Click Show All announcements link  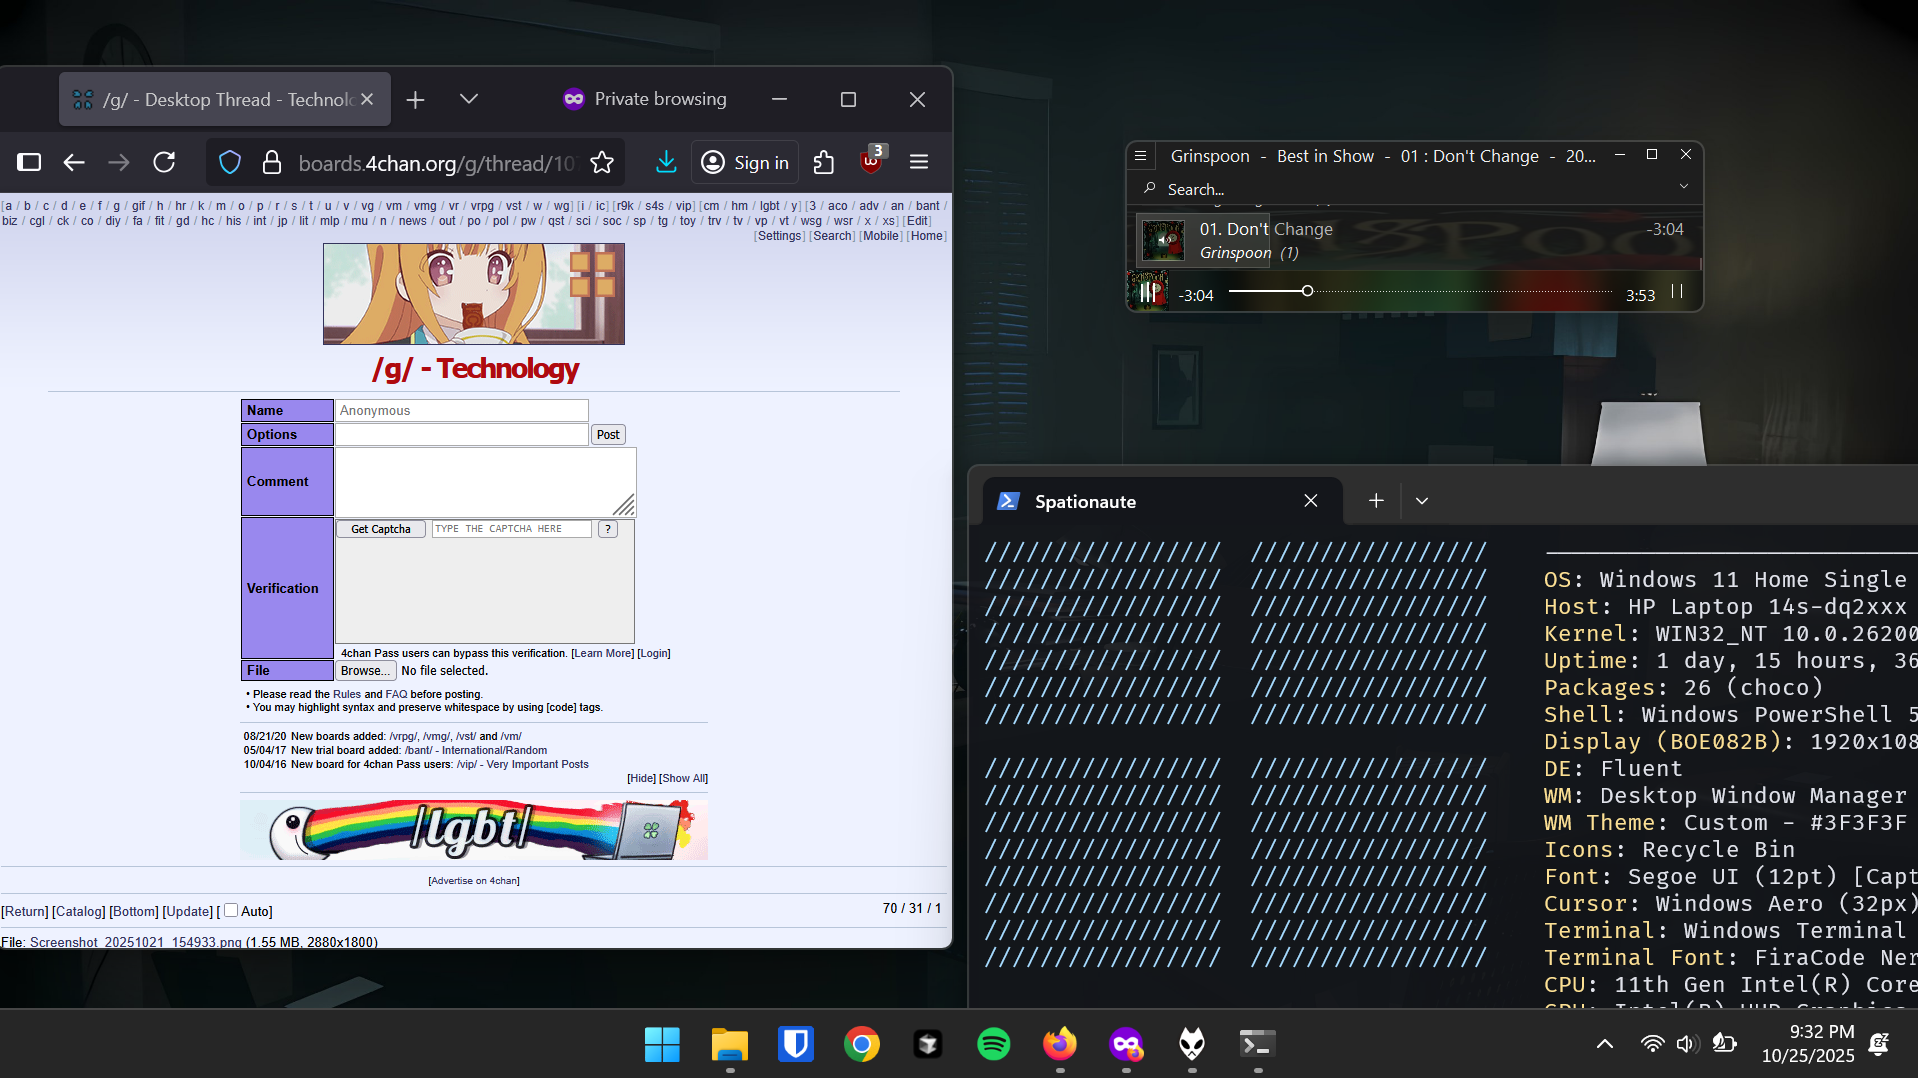pos(683,779)
